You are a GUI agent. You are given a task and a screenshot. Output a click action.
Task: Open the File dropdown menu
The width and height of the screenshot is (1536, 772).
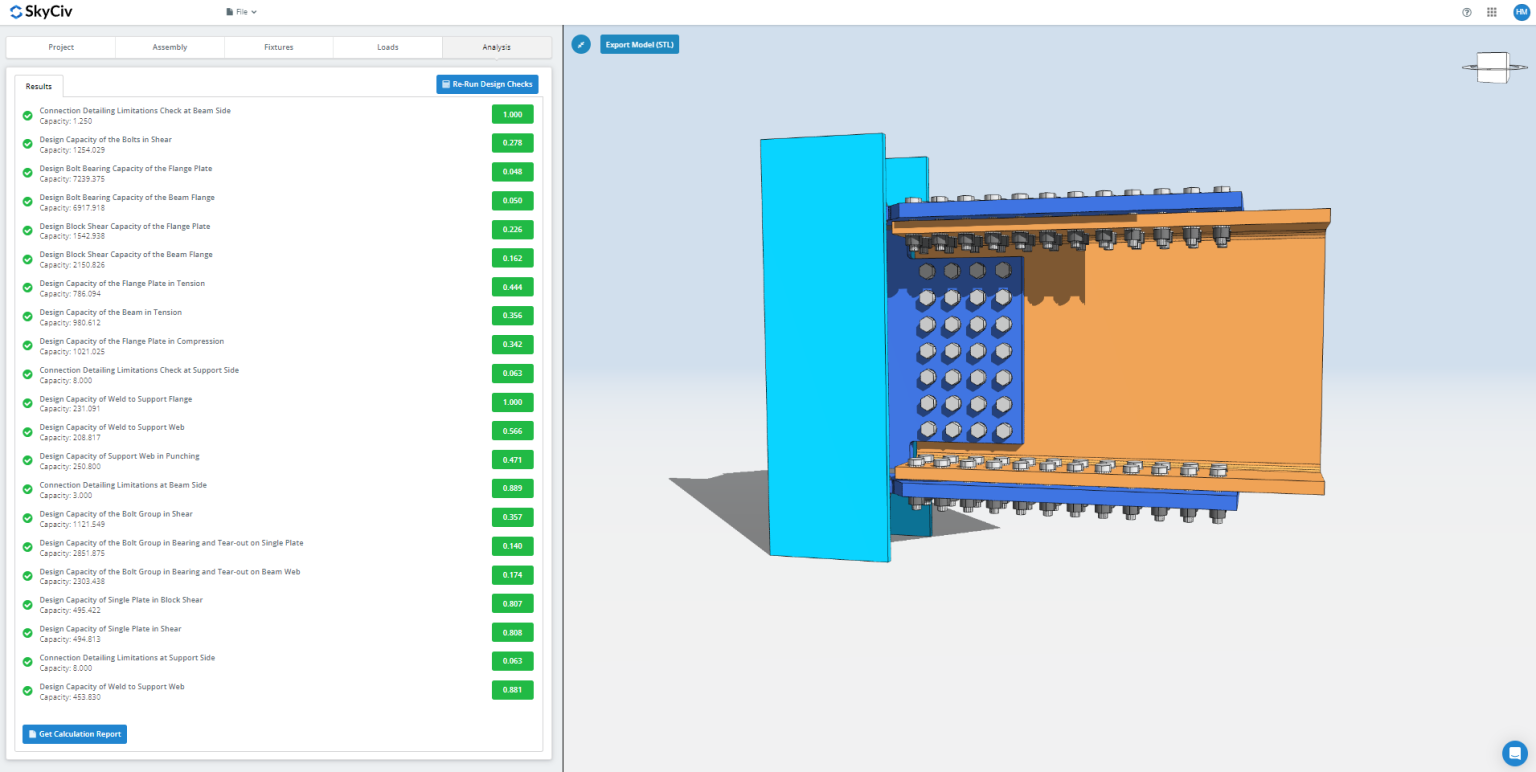coord(243,11)
